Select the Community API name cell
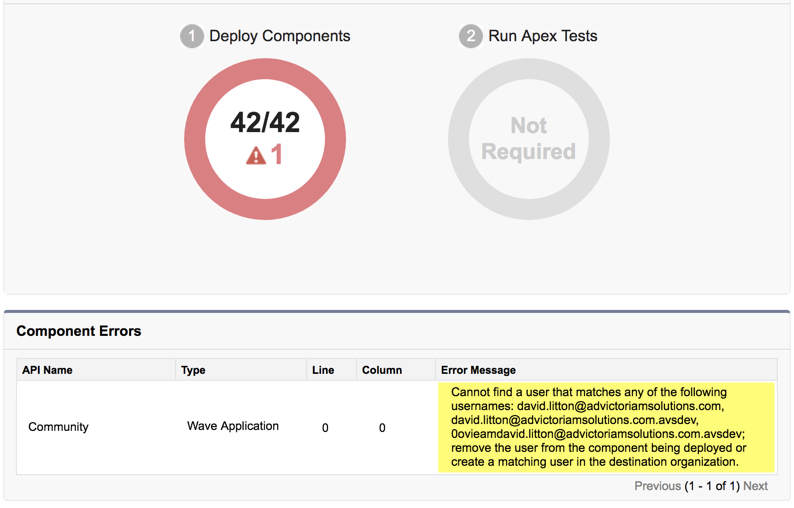The image size is (794, 508). 58,427
